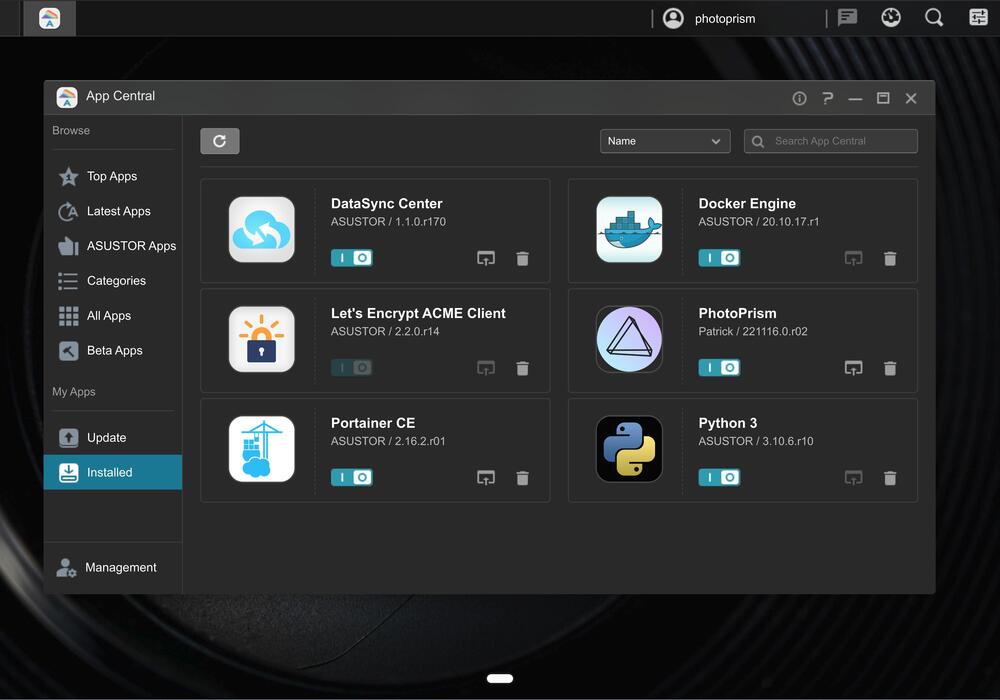Open PhotoPrism in new window icon
Image resolution: width=1000 pixels, height=700 pixels.
pyautogui.click(x=853, y=368)
